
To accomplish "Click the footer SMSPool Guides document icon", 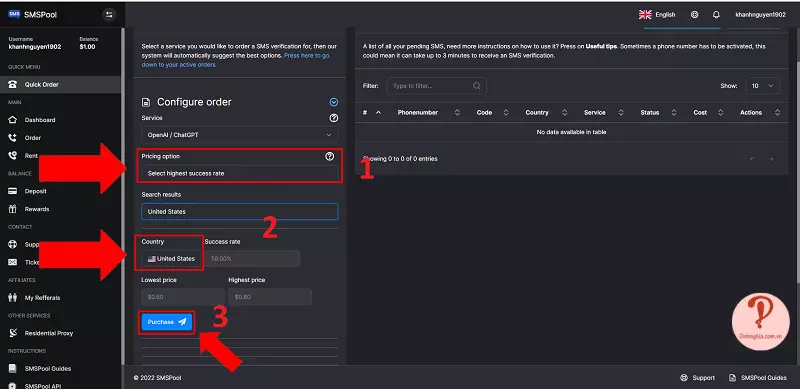I will (x=732, y=378).
